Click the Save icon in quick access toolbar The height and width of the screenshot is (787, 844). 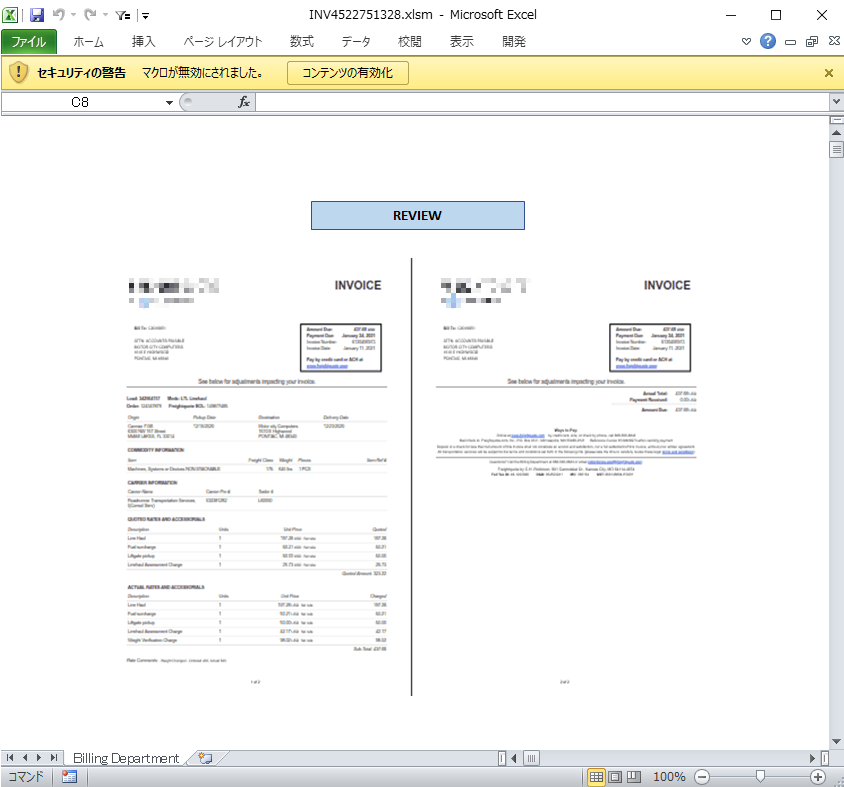37,15
